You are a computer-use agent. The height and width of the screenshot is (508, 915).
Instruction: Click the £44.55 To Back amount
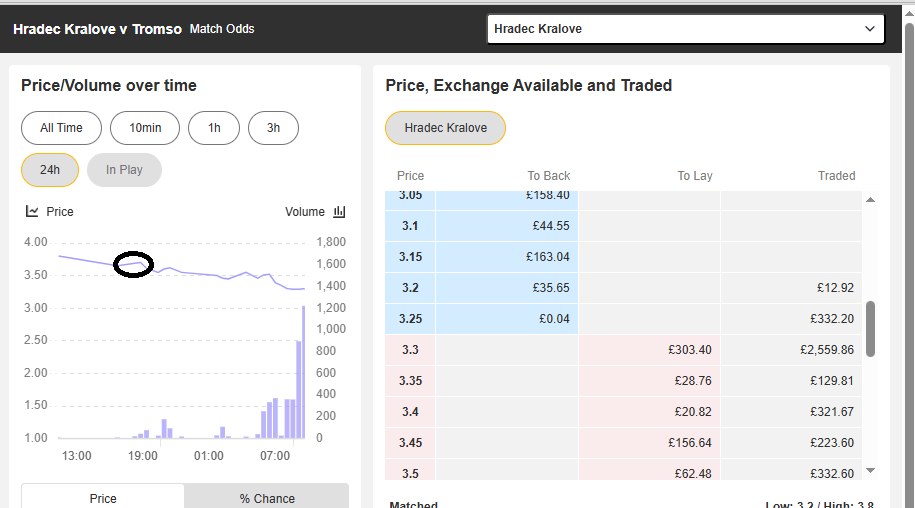[x=551, y=226]
